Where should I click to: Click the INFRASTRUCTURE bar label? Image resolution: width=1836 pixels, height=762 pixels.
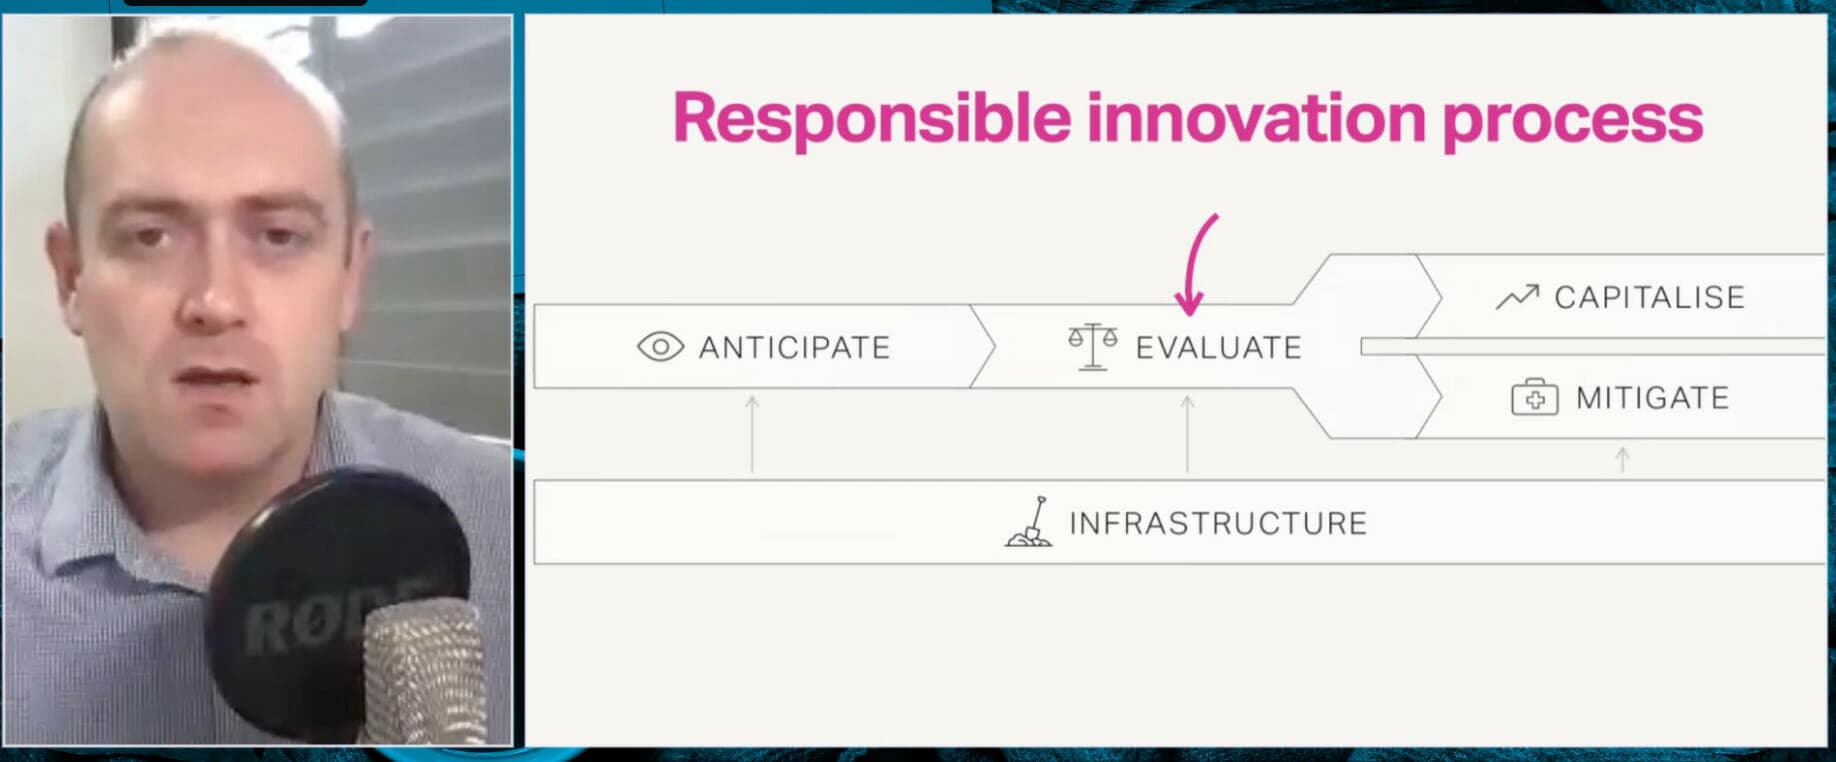point(1217,523)
